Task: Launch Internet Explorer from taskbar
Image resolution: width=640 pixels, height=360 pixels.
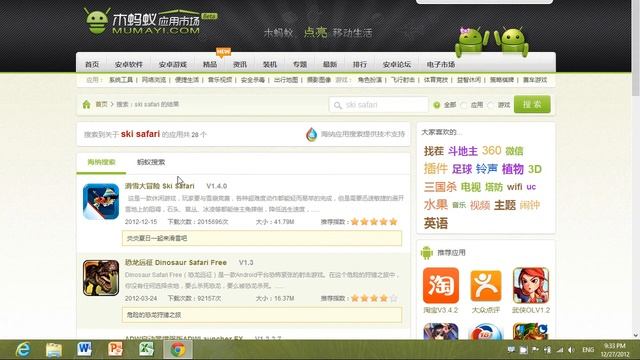Action: (x=23, y=349)
